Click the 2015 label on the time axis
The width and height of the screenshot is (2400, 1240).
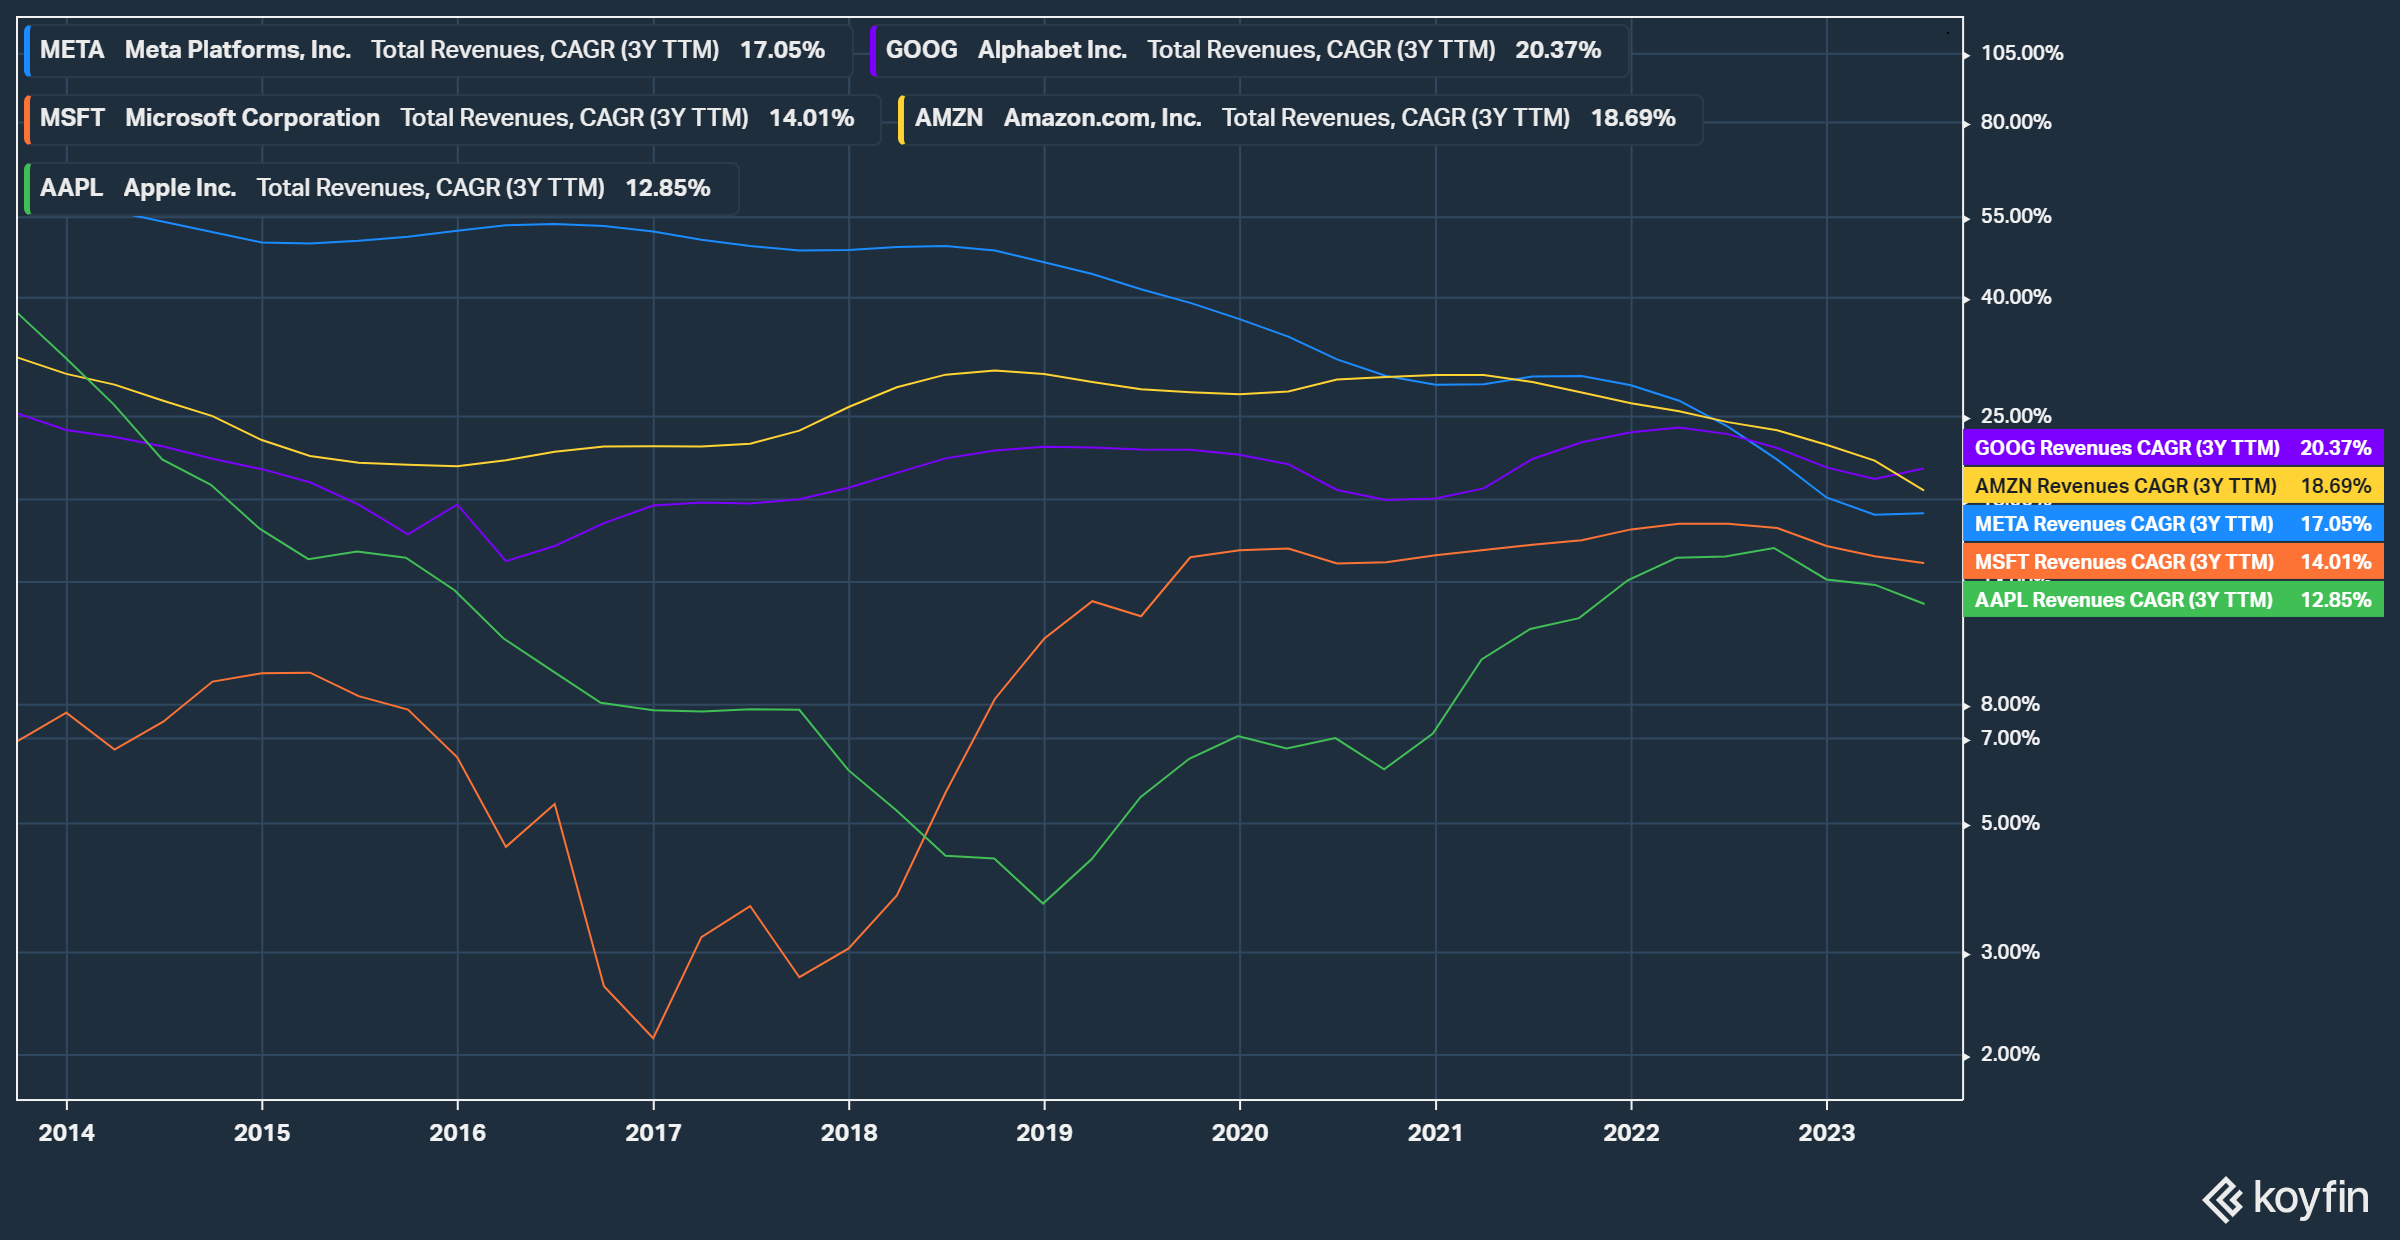(262, 1133)
